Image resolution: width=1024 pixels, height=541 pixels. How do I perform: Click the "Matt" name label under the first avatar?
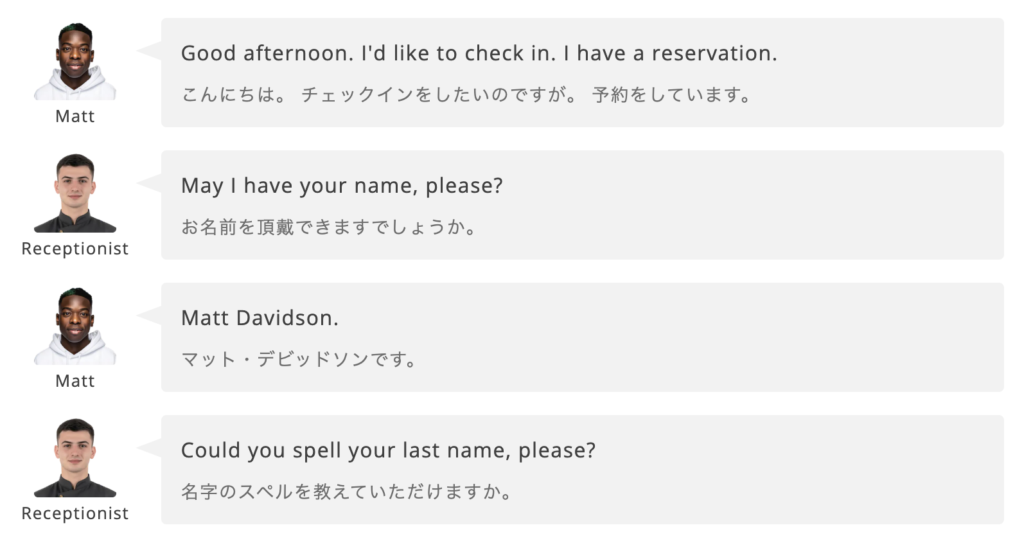pyautogui.click(x=75, y=117)
